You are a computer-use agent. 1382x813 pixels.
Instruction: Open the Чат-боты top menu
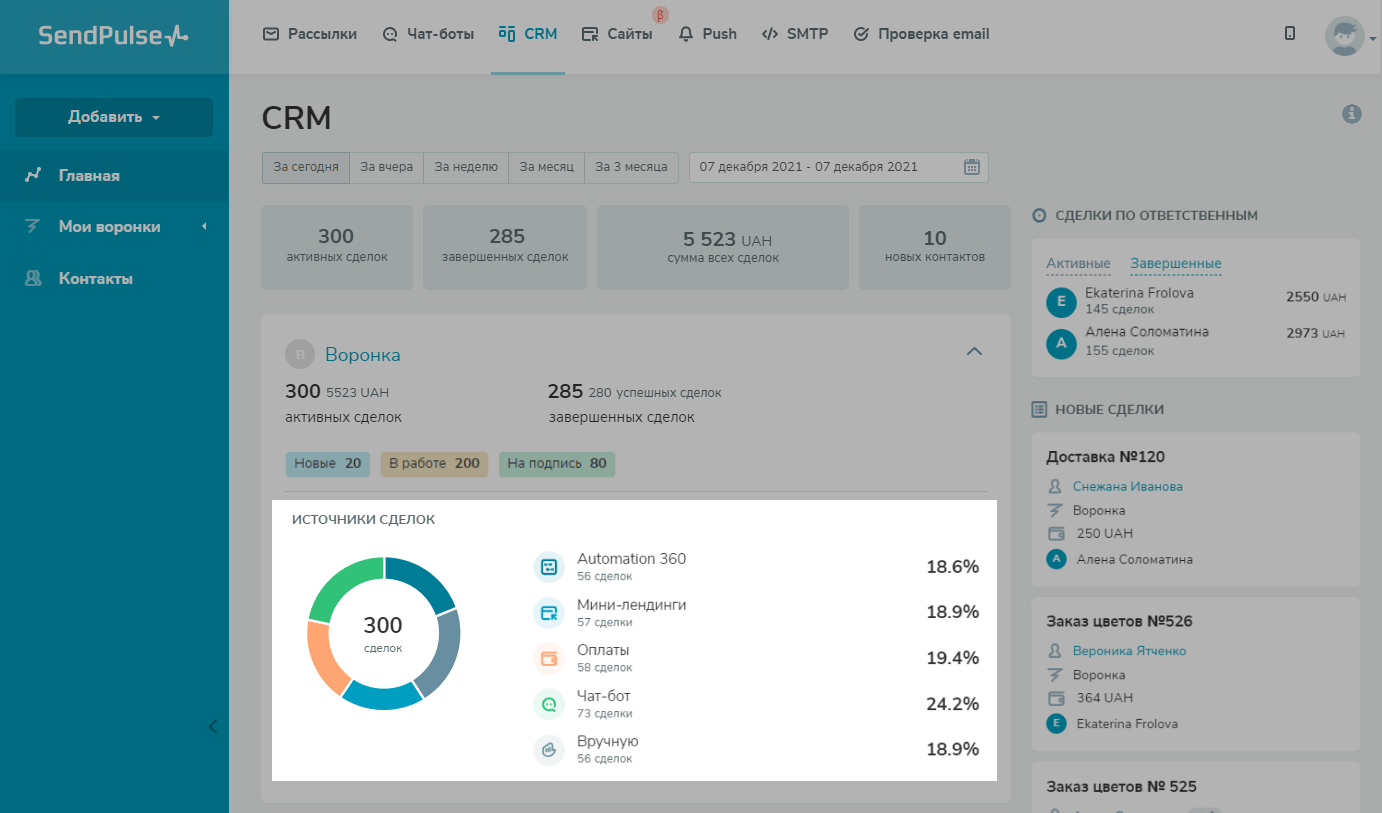pos(429,34)
